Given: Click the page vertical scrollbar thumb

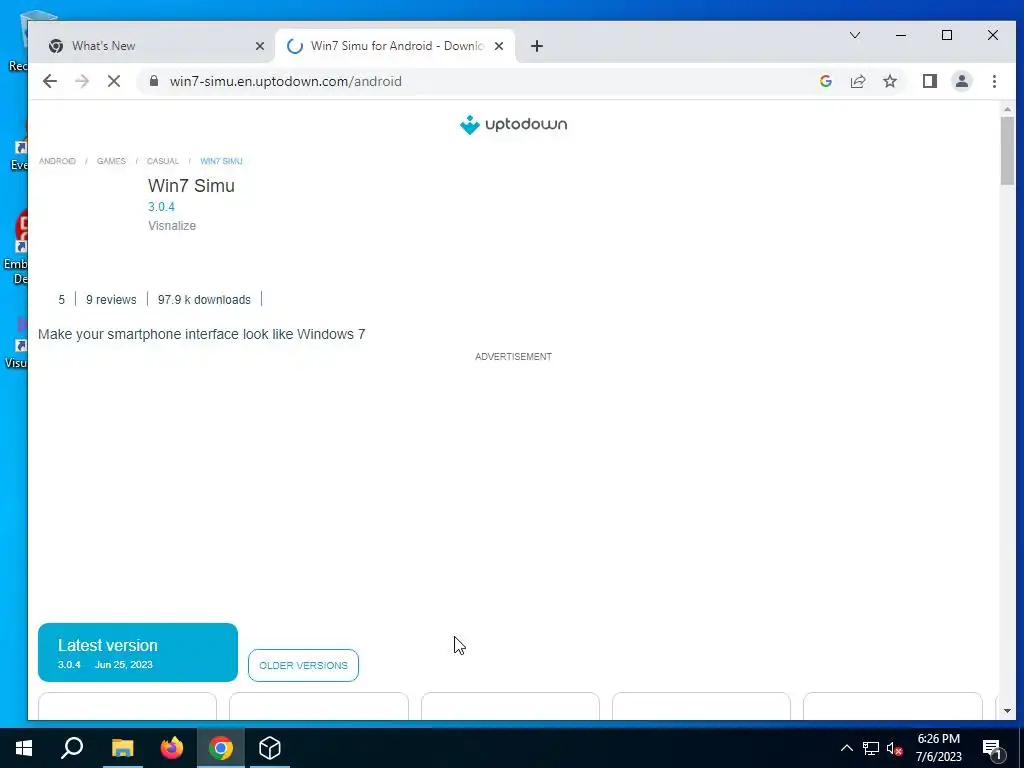Looking at the screenshot, I should click(1007, 150).
